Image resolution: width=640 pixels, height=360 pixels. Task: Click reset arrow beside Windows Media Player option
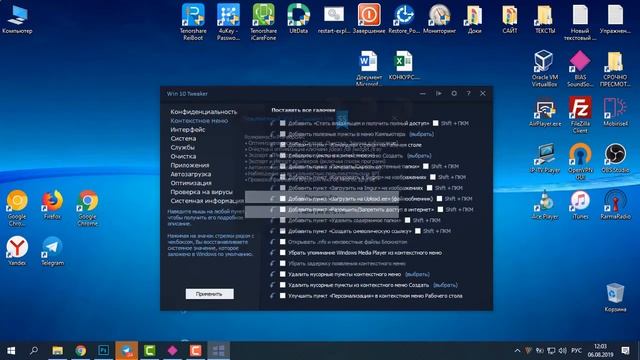pyautogui.click(x=272, y=253)
